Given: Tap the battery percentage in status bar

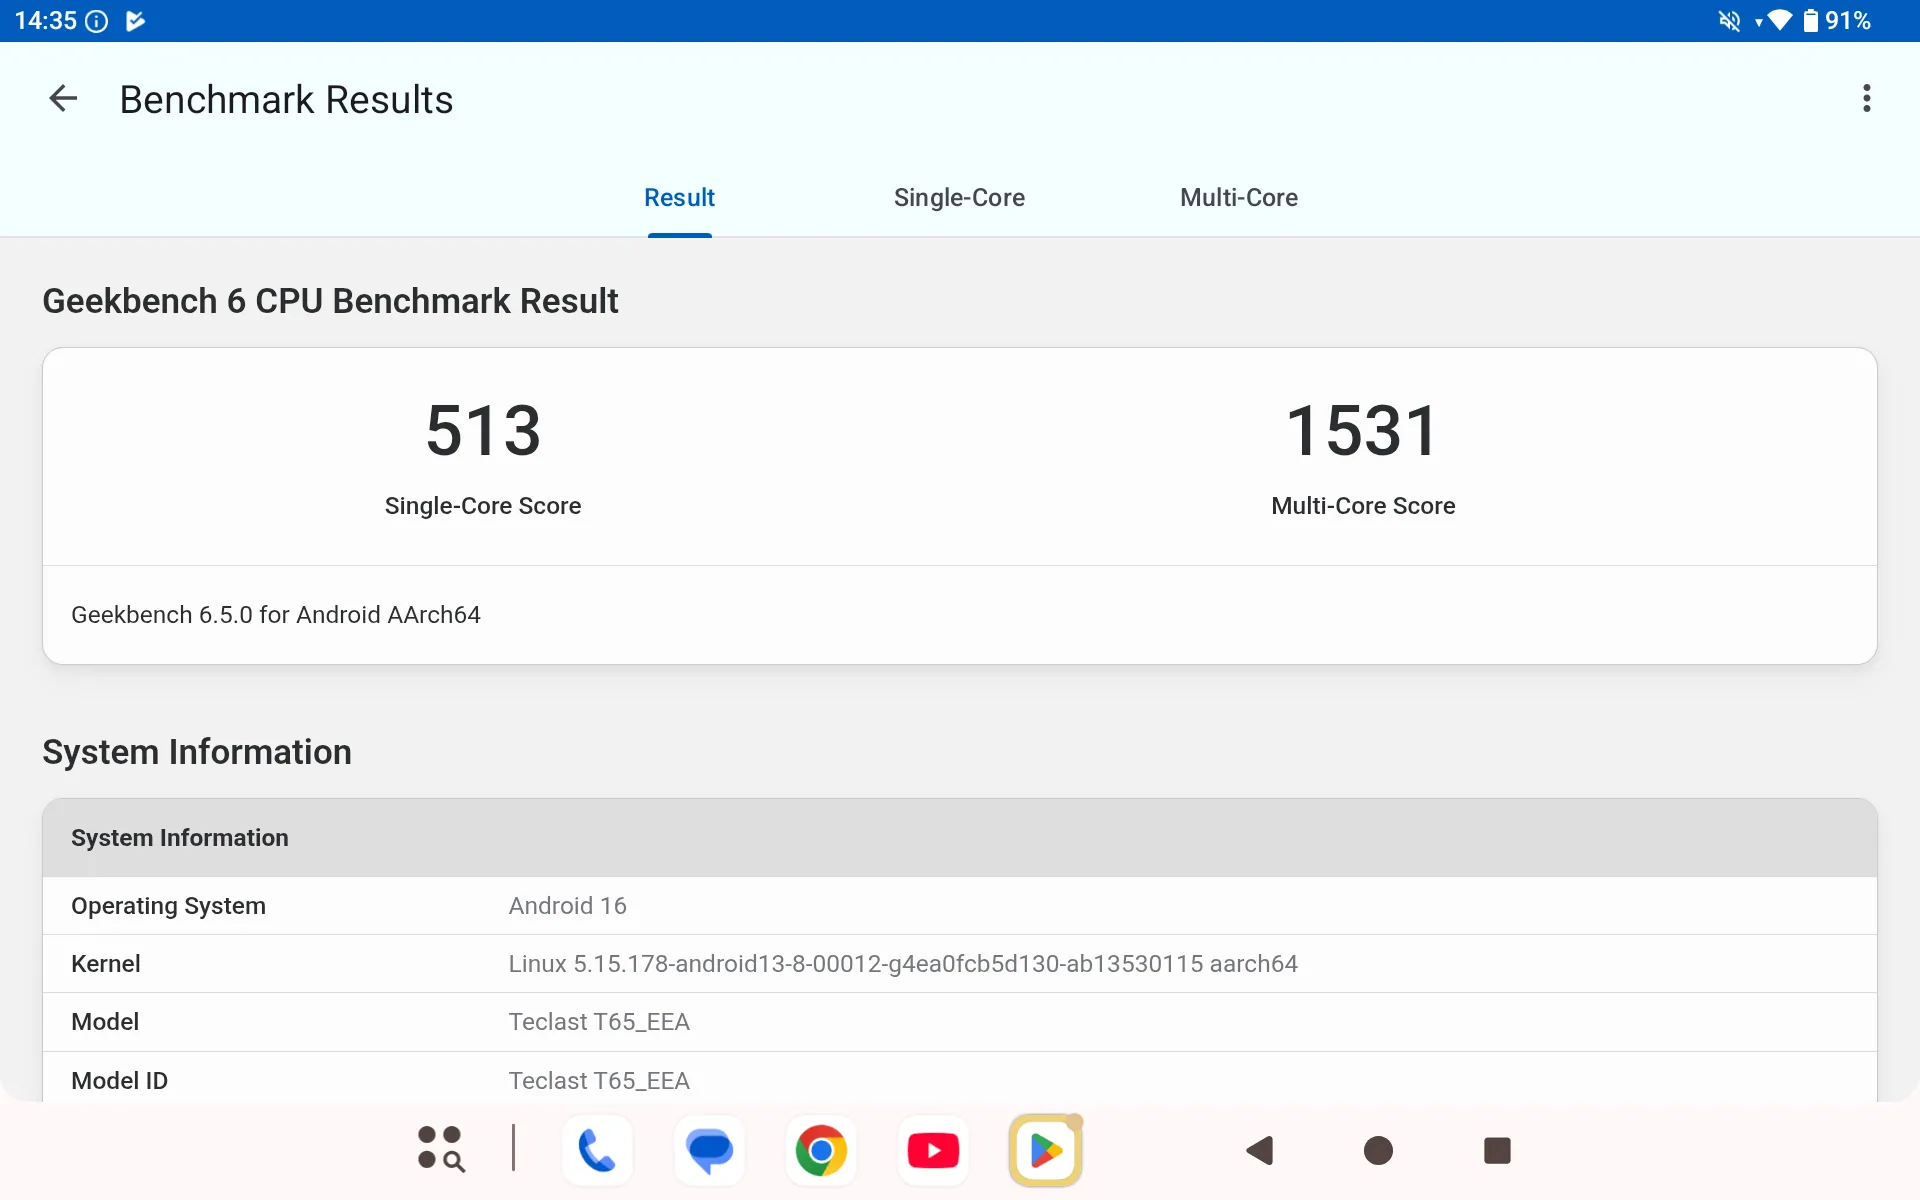Looking at the screenshot, I should click(x=1846, y=21).
